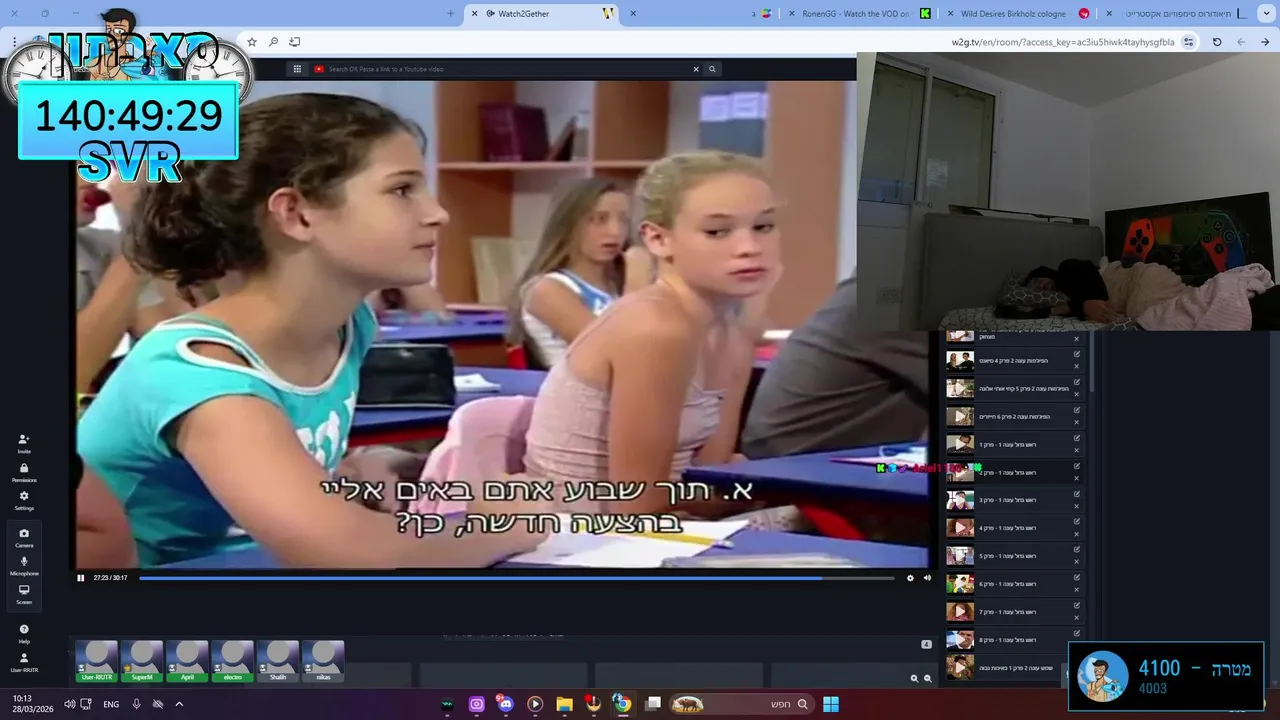Select the April participant tile

coord(187,662)
